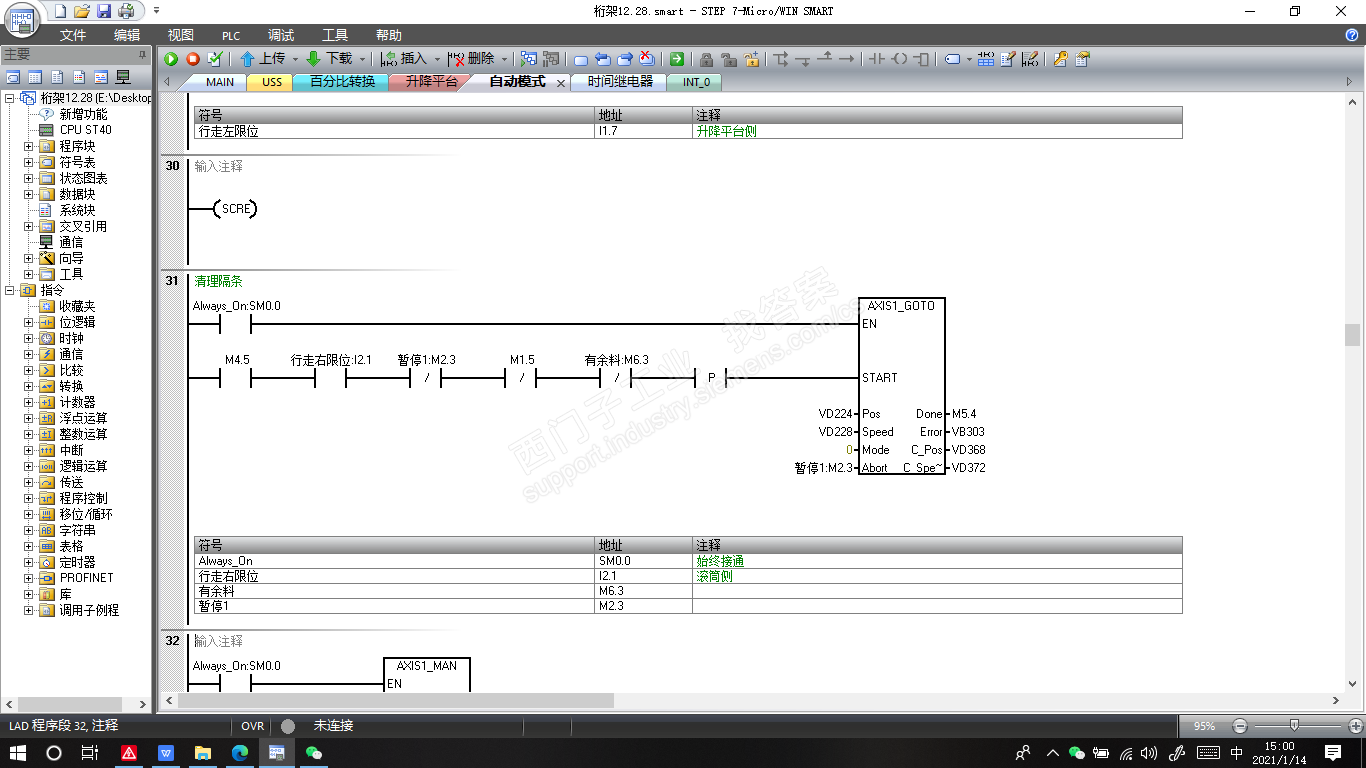Click the POU comments notepad icon
Viewport: 1366px width, 768px height.
1008,59
